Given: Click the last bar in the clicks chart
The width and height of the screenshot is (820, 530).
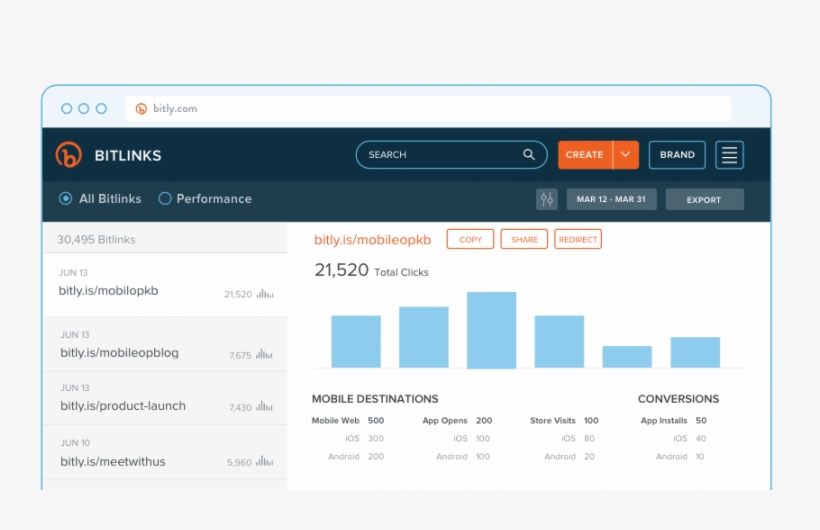Looking at the screenshot, I should click(x=695, y=353).
